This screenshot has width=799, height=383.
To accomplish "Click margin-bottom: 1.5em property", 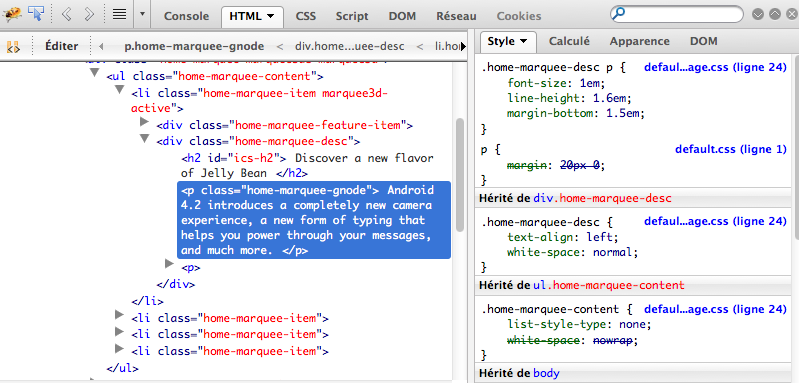I will [576, 114].
